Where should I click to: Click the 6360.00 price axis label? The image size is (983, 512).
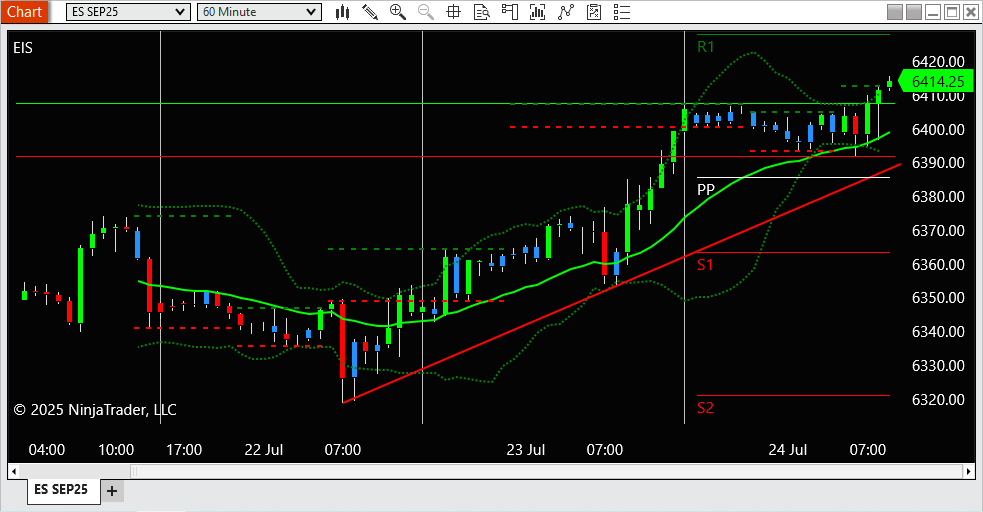(938, 264)
